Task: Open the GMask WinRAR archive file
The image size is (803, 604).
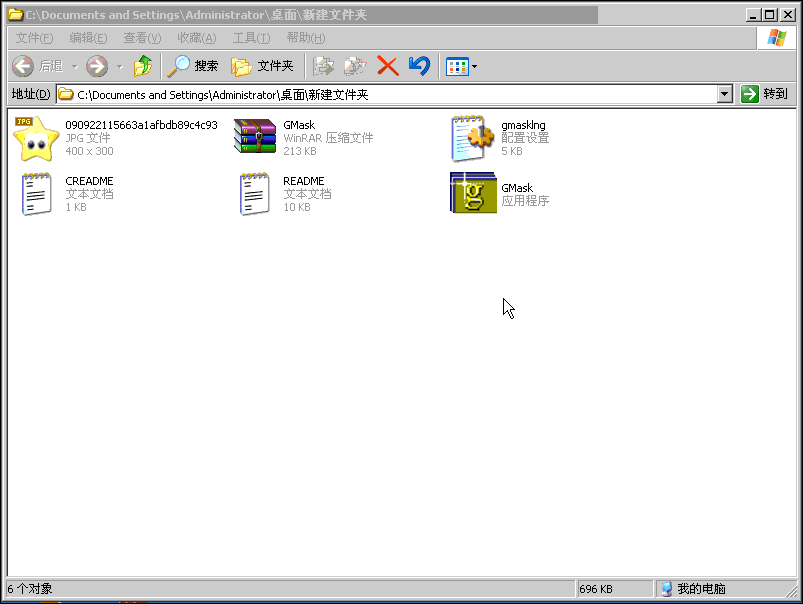Action: 254,137
